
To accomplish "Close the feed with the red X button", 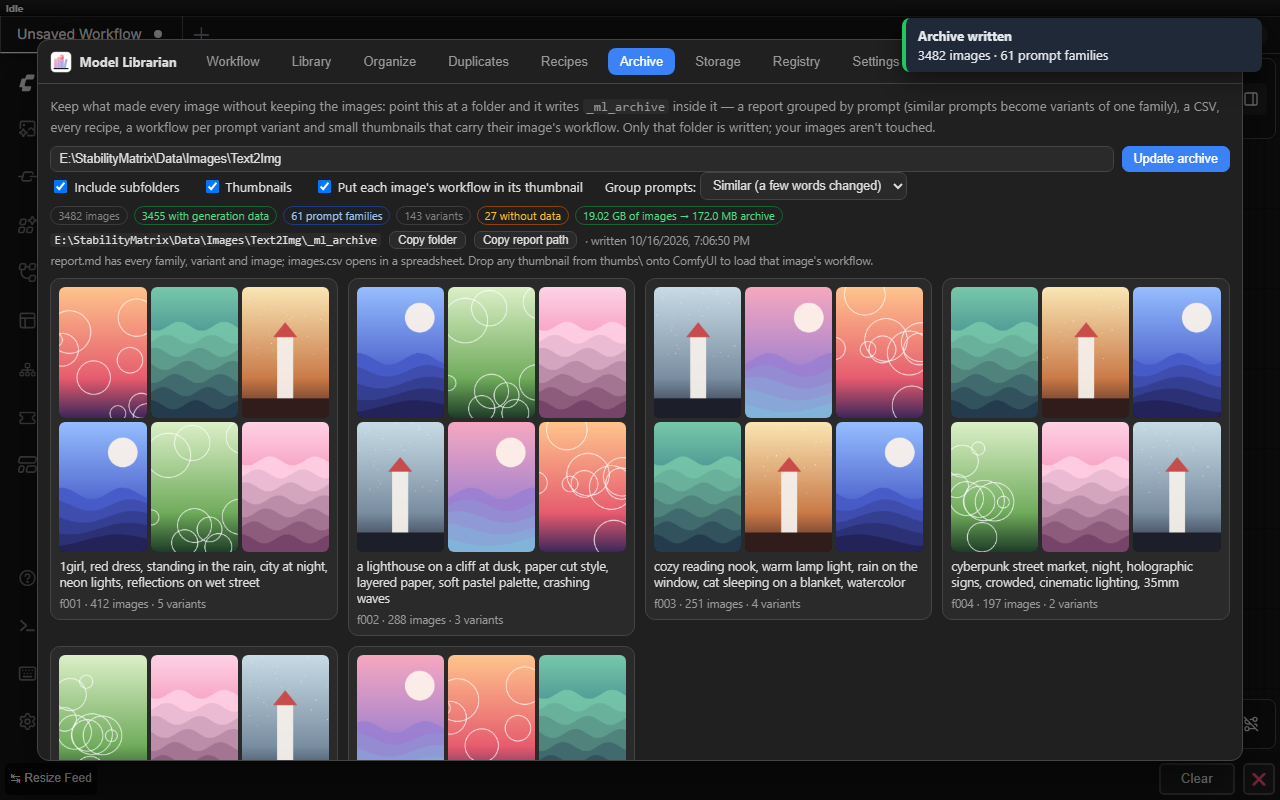I will click(1259, 778).
